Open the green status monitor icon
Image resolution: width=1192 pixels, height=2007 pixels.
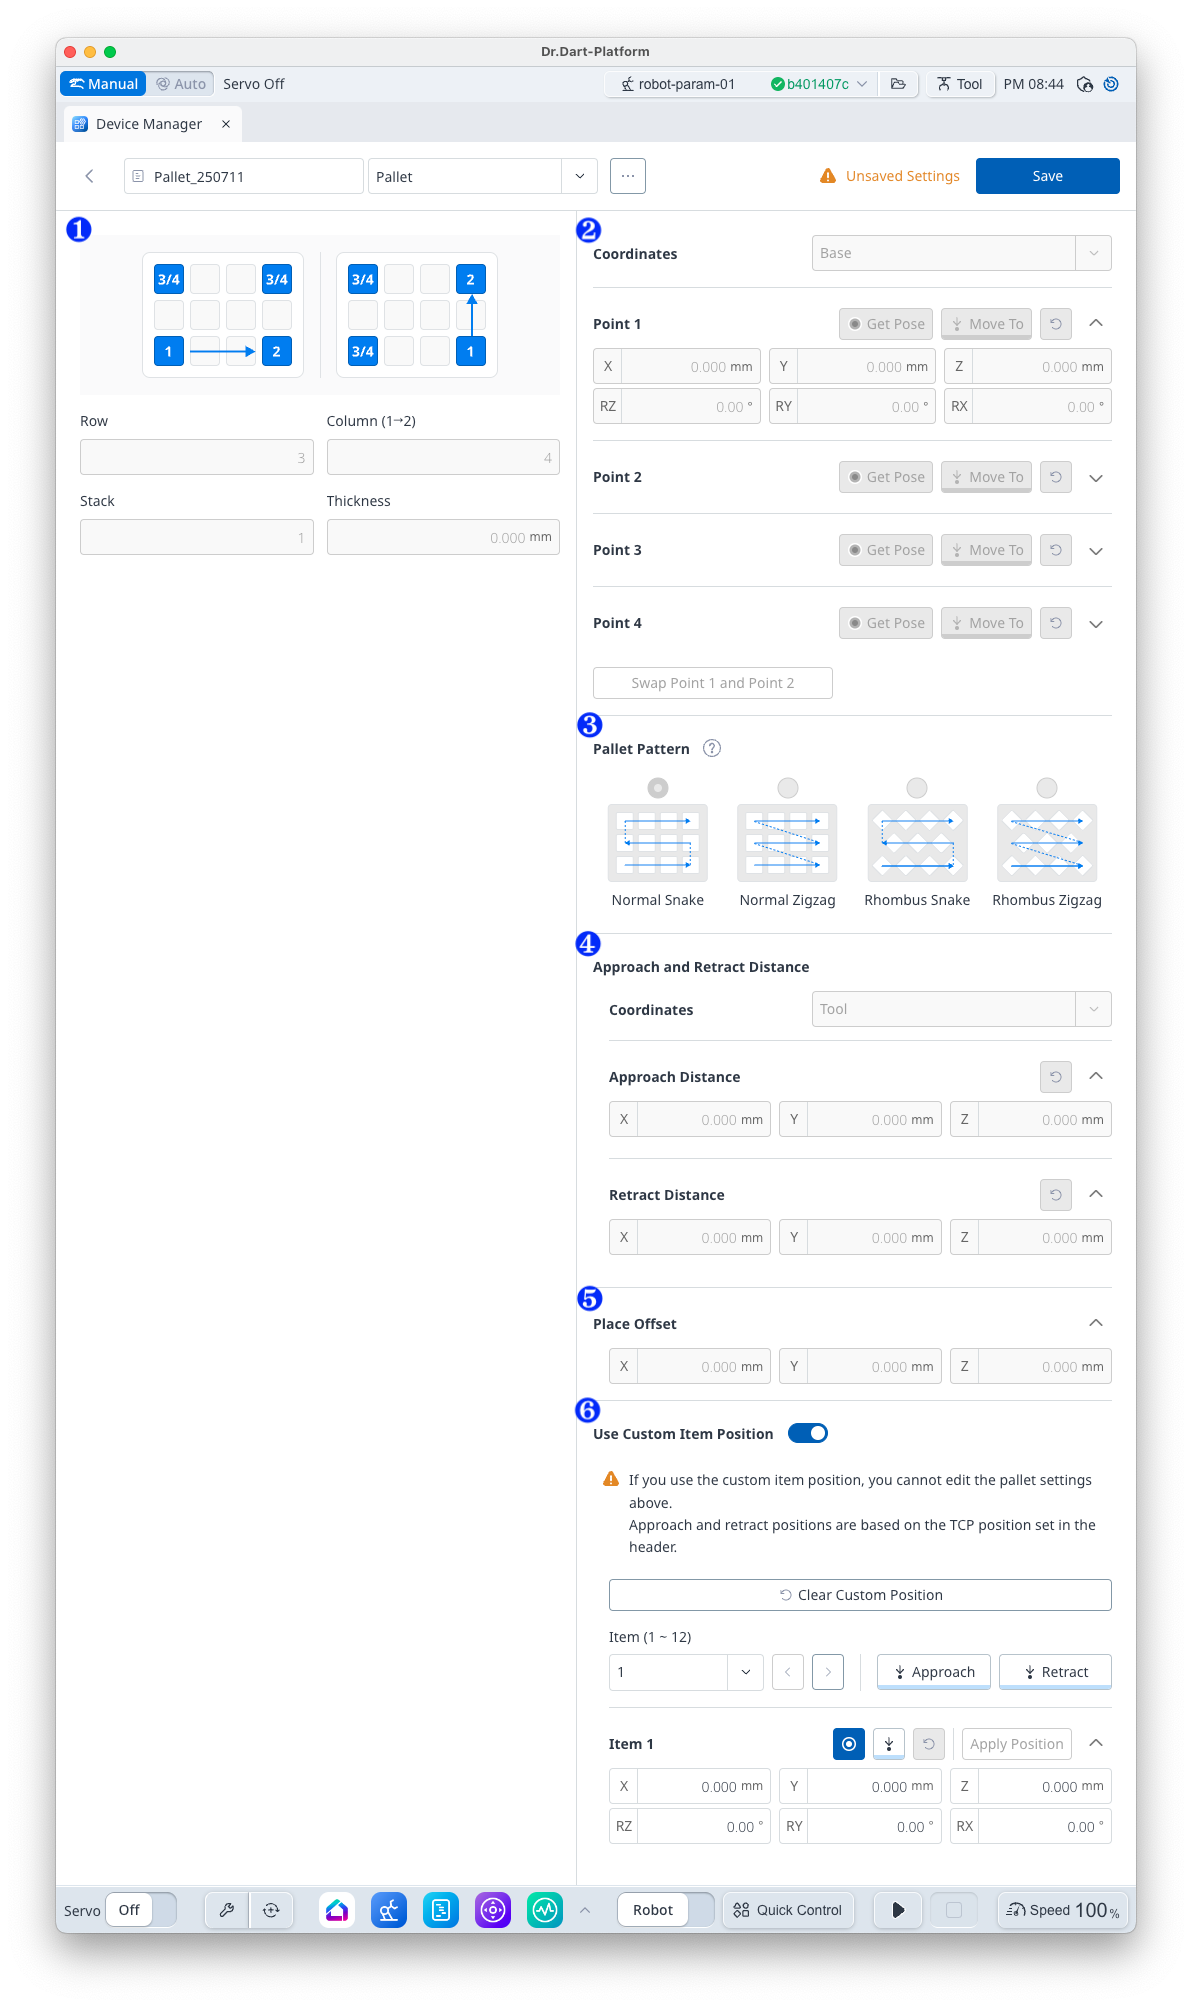coord(545,1910)
